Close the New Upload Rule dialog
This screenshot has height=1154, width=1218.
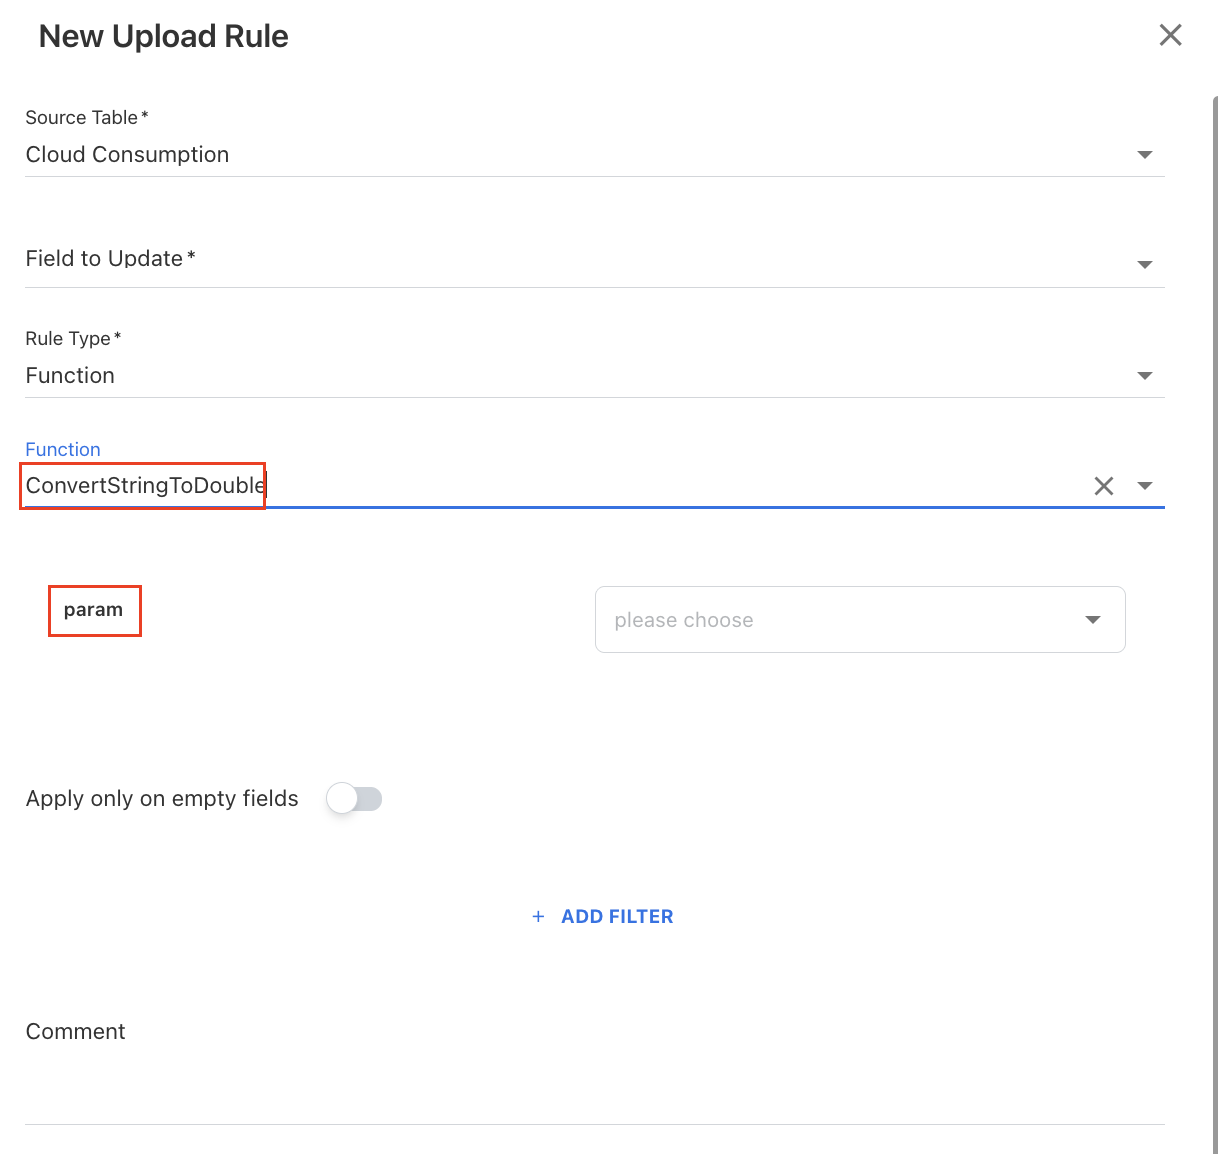(1170, 36)
